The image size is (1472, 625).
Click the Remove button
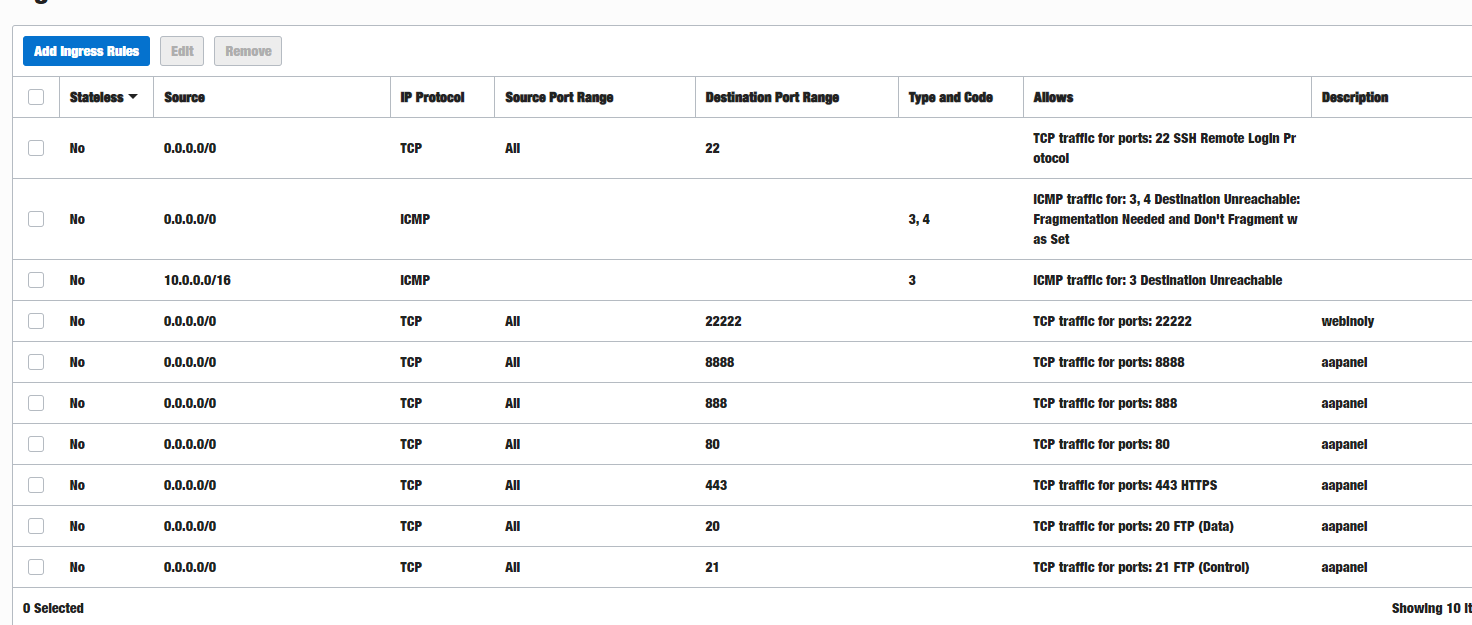coord(248,51)
